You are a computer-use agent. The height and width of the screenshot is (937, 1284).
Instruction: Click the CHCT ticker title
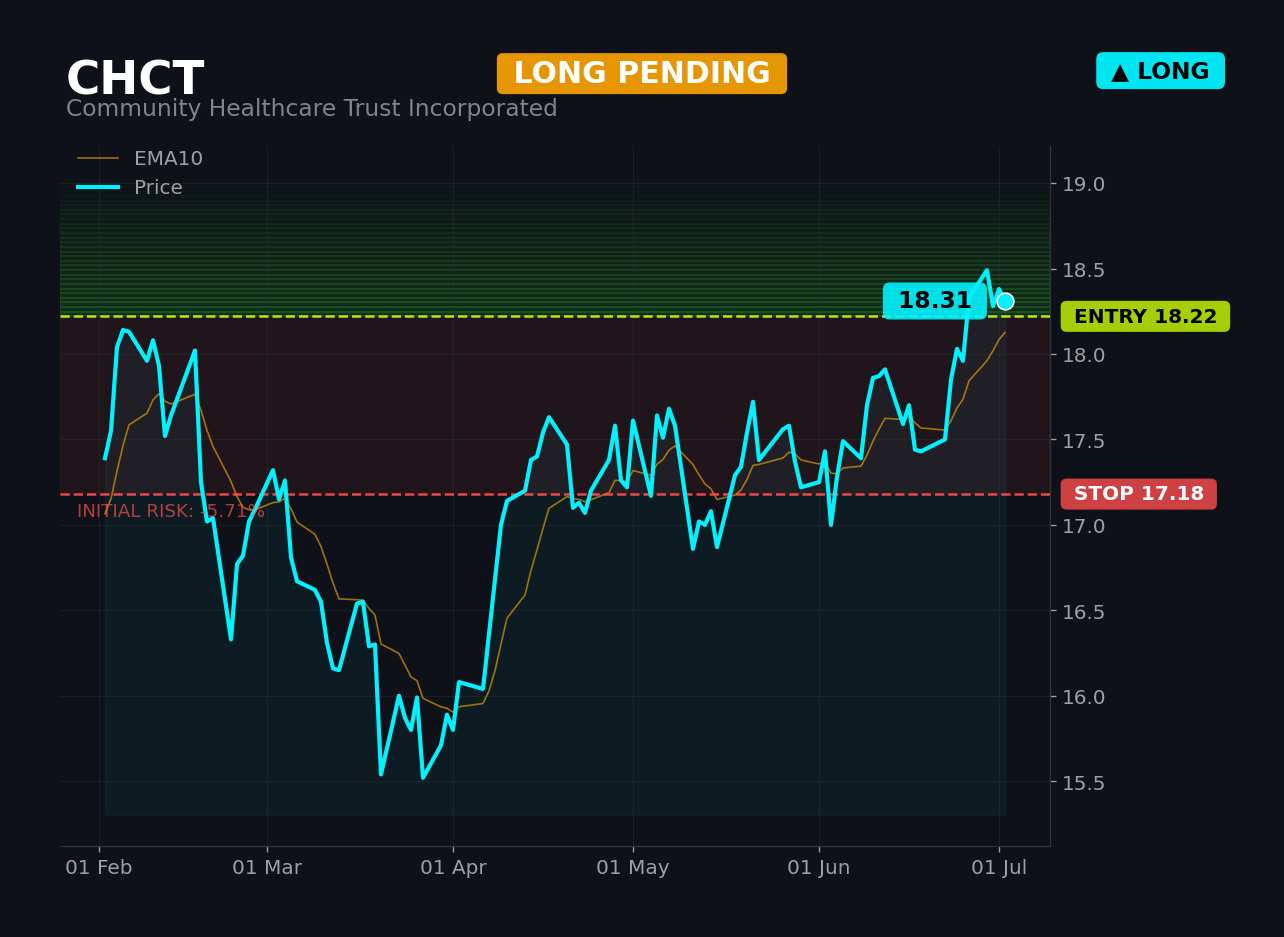click(x=135, y=80)
